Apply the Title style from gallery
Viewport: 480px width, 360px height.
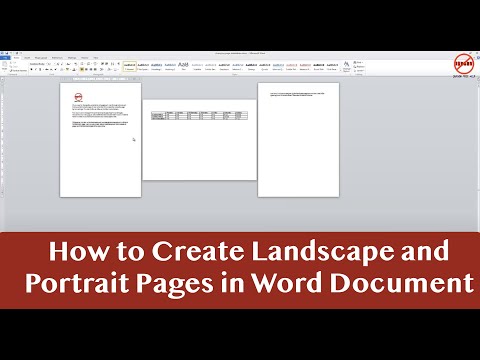click(x=183, y=66)
